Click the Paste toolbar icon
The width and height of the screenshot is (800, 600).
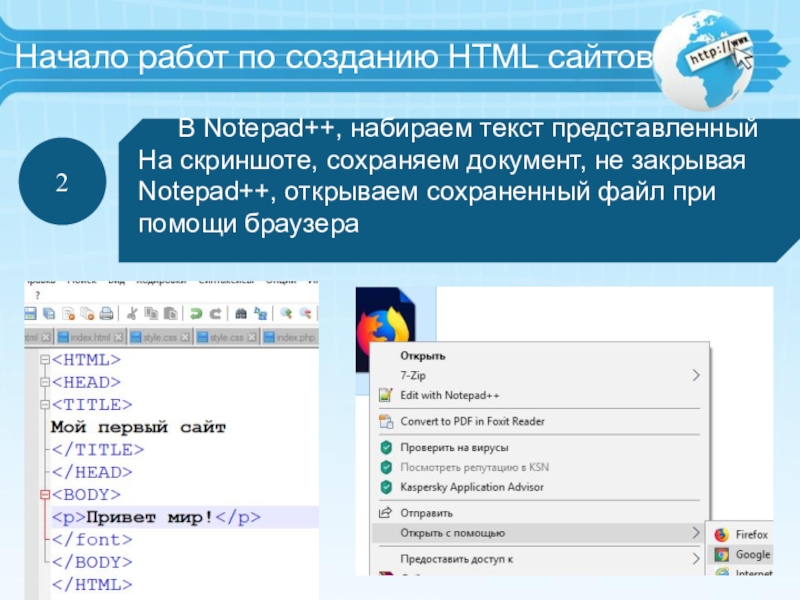(x=170, y=313)
